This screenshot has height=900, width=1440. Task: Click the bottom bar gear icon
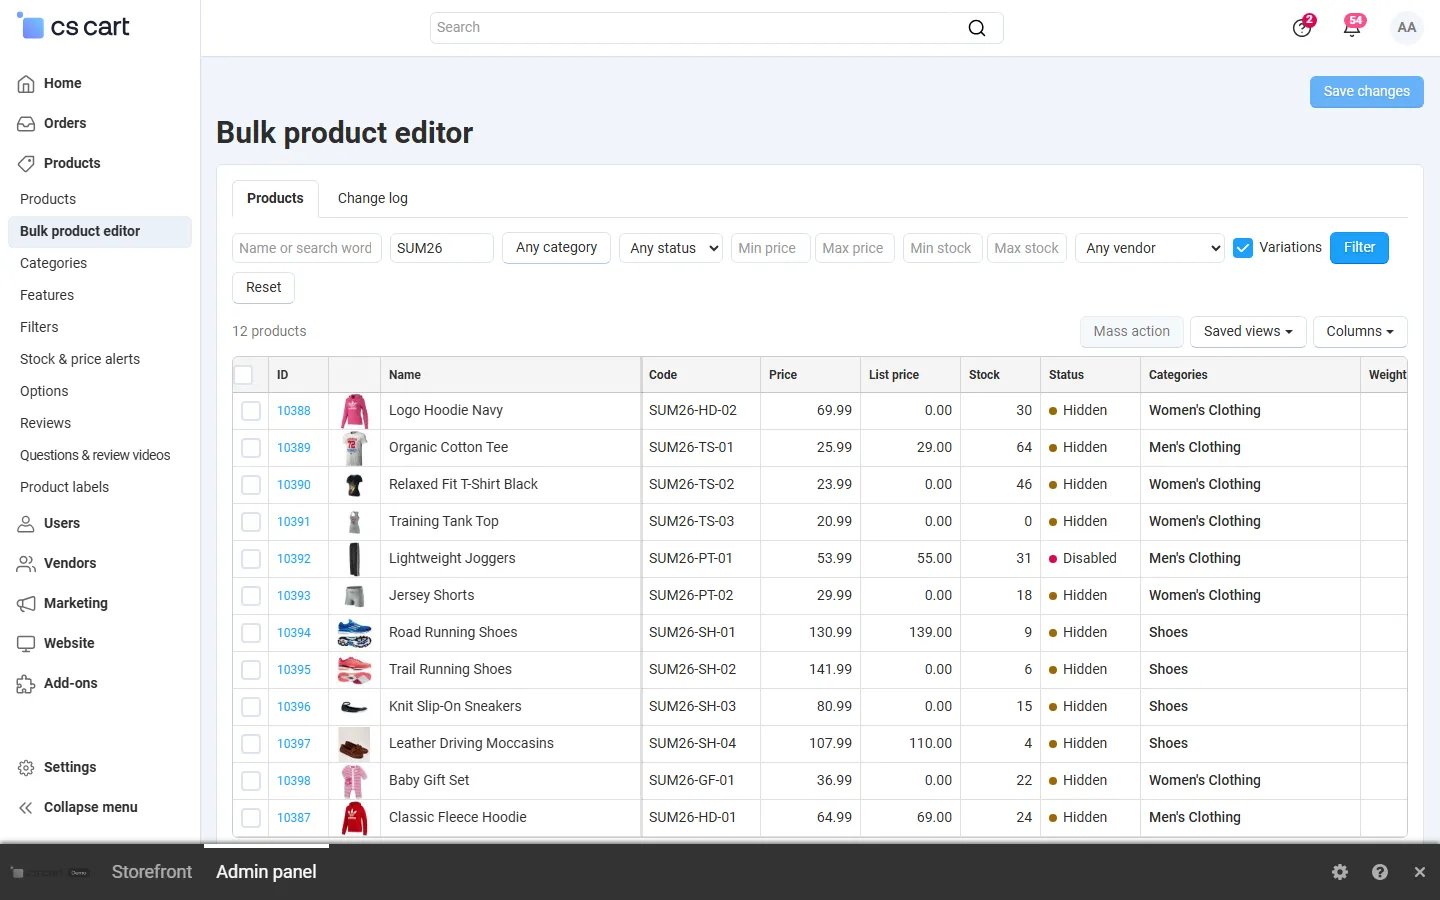coord(1340,872)
